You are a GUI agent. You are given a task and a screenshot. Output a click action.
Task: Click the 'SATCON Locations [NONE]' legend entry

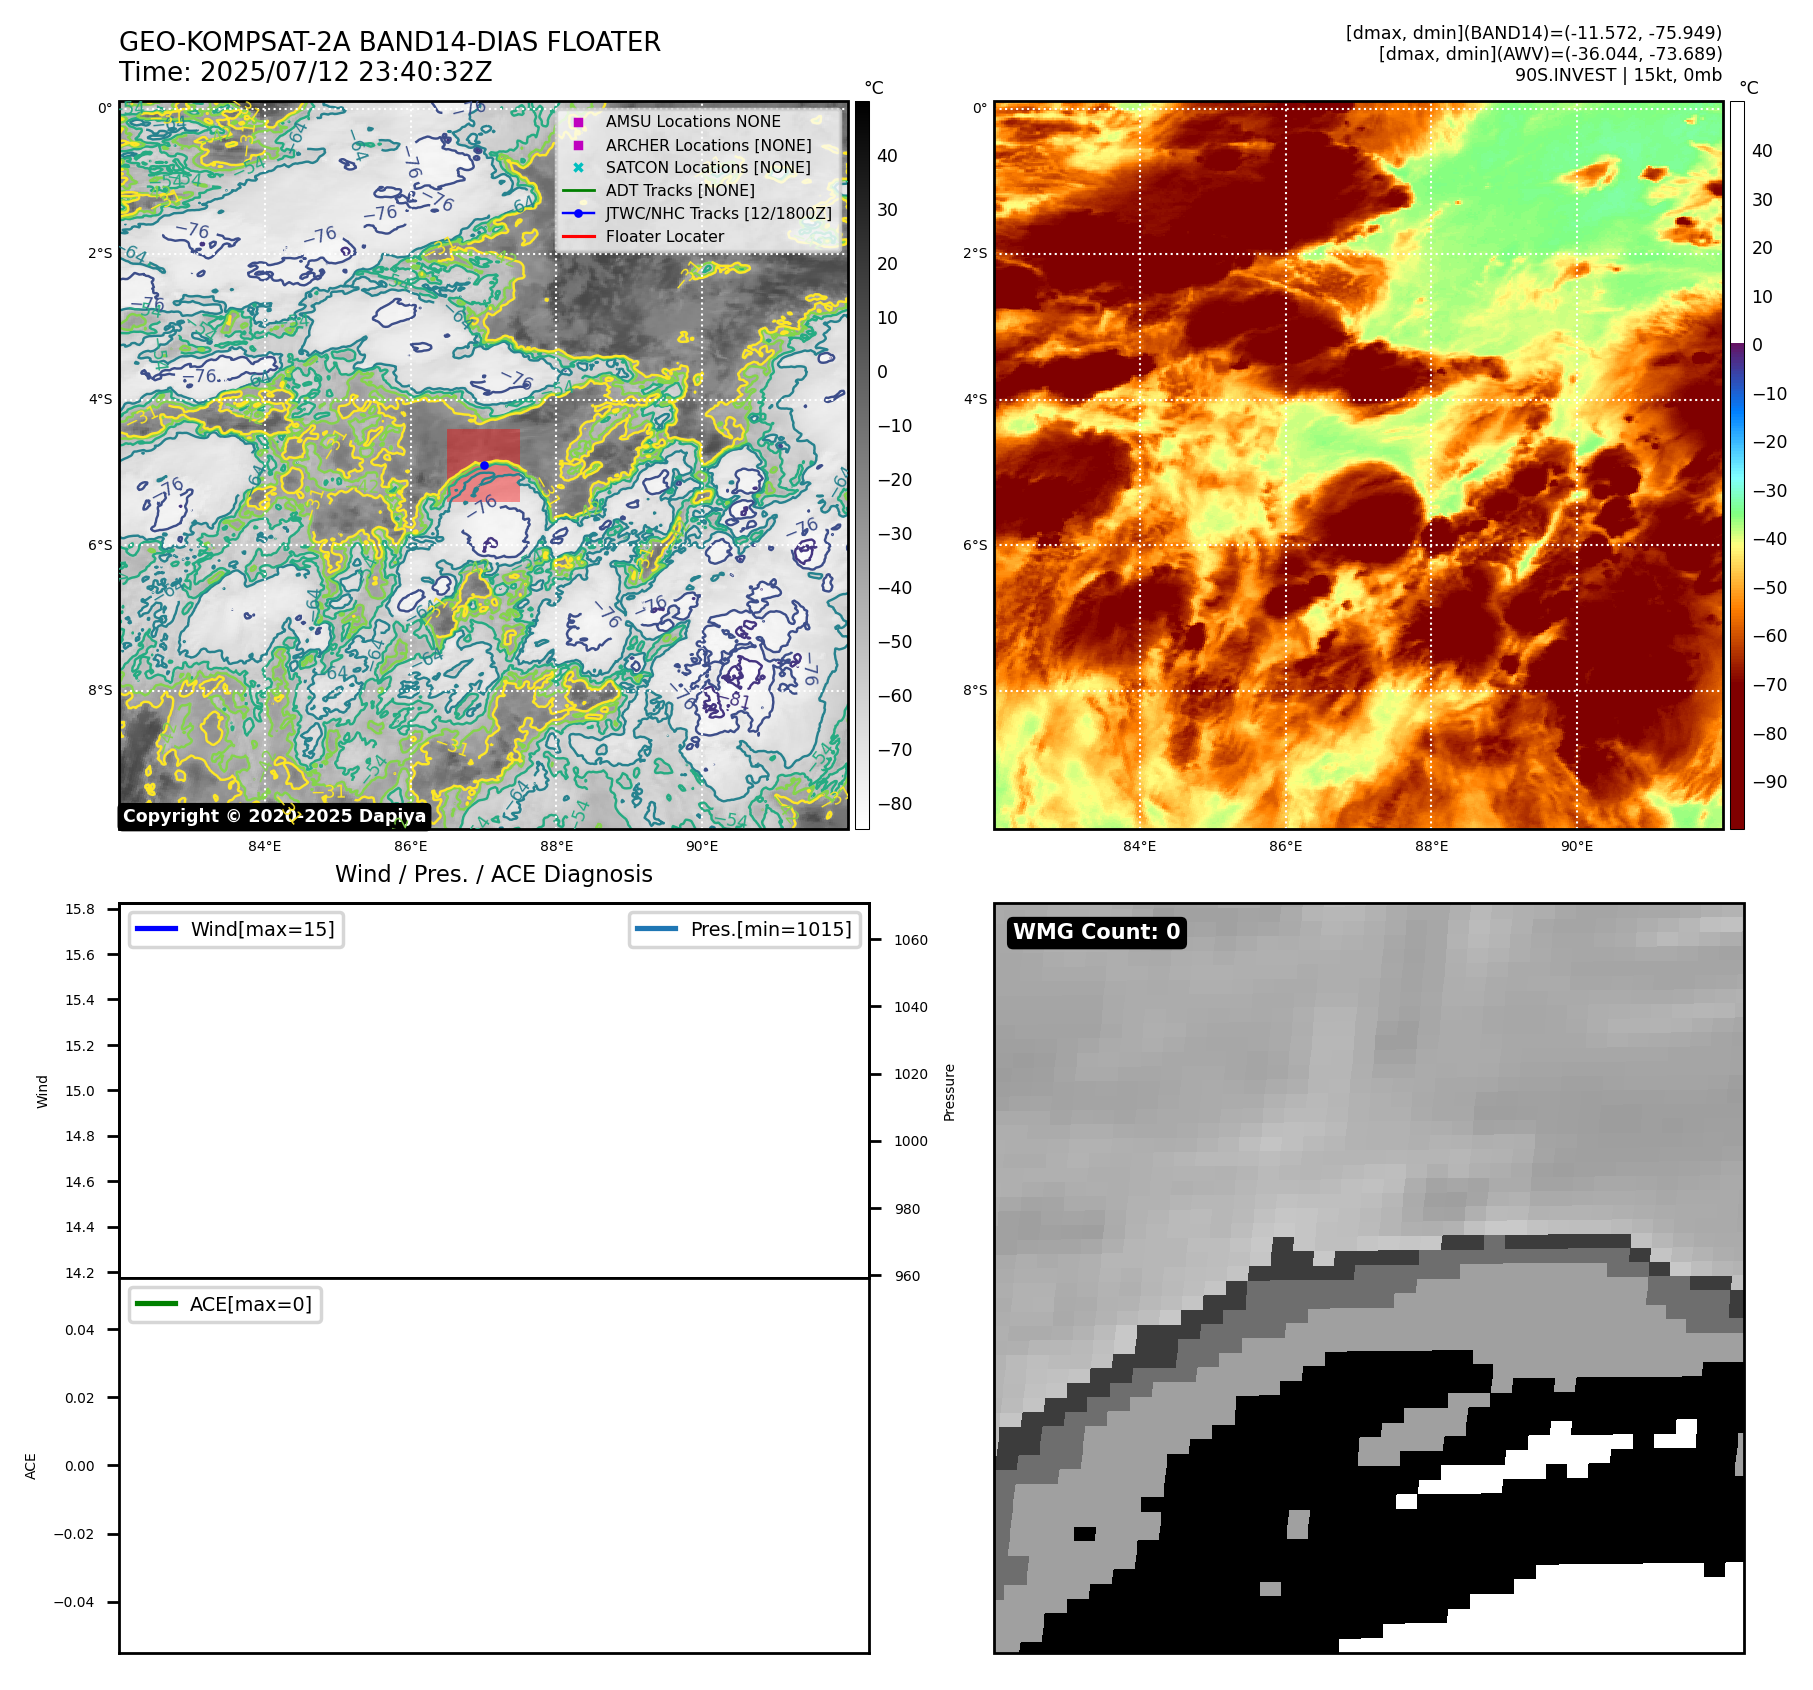point(708,167)
